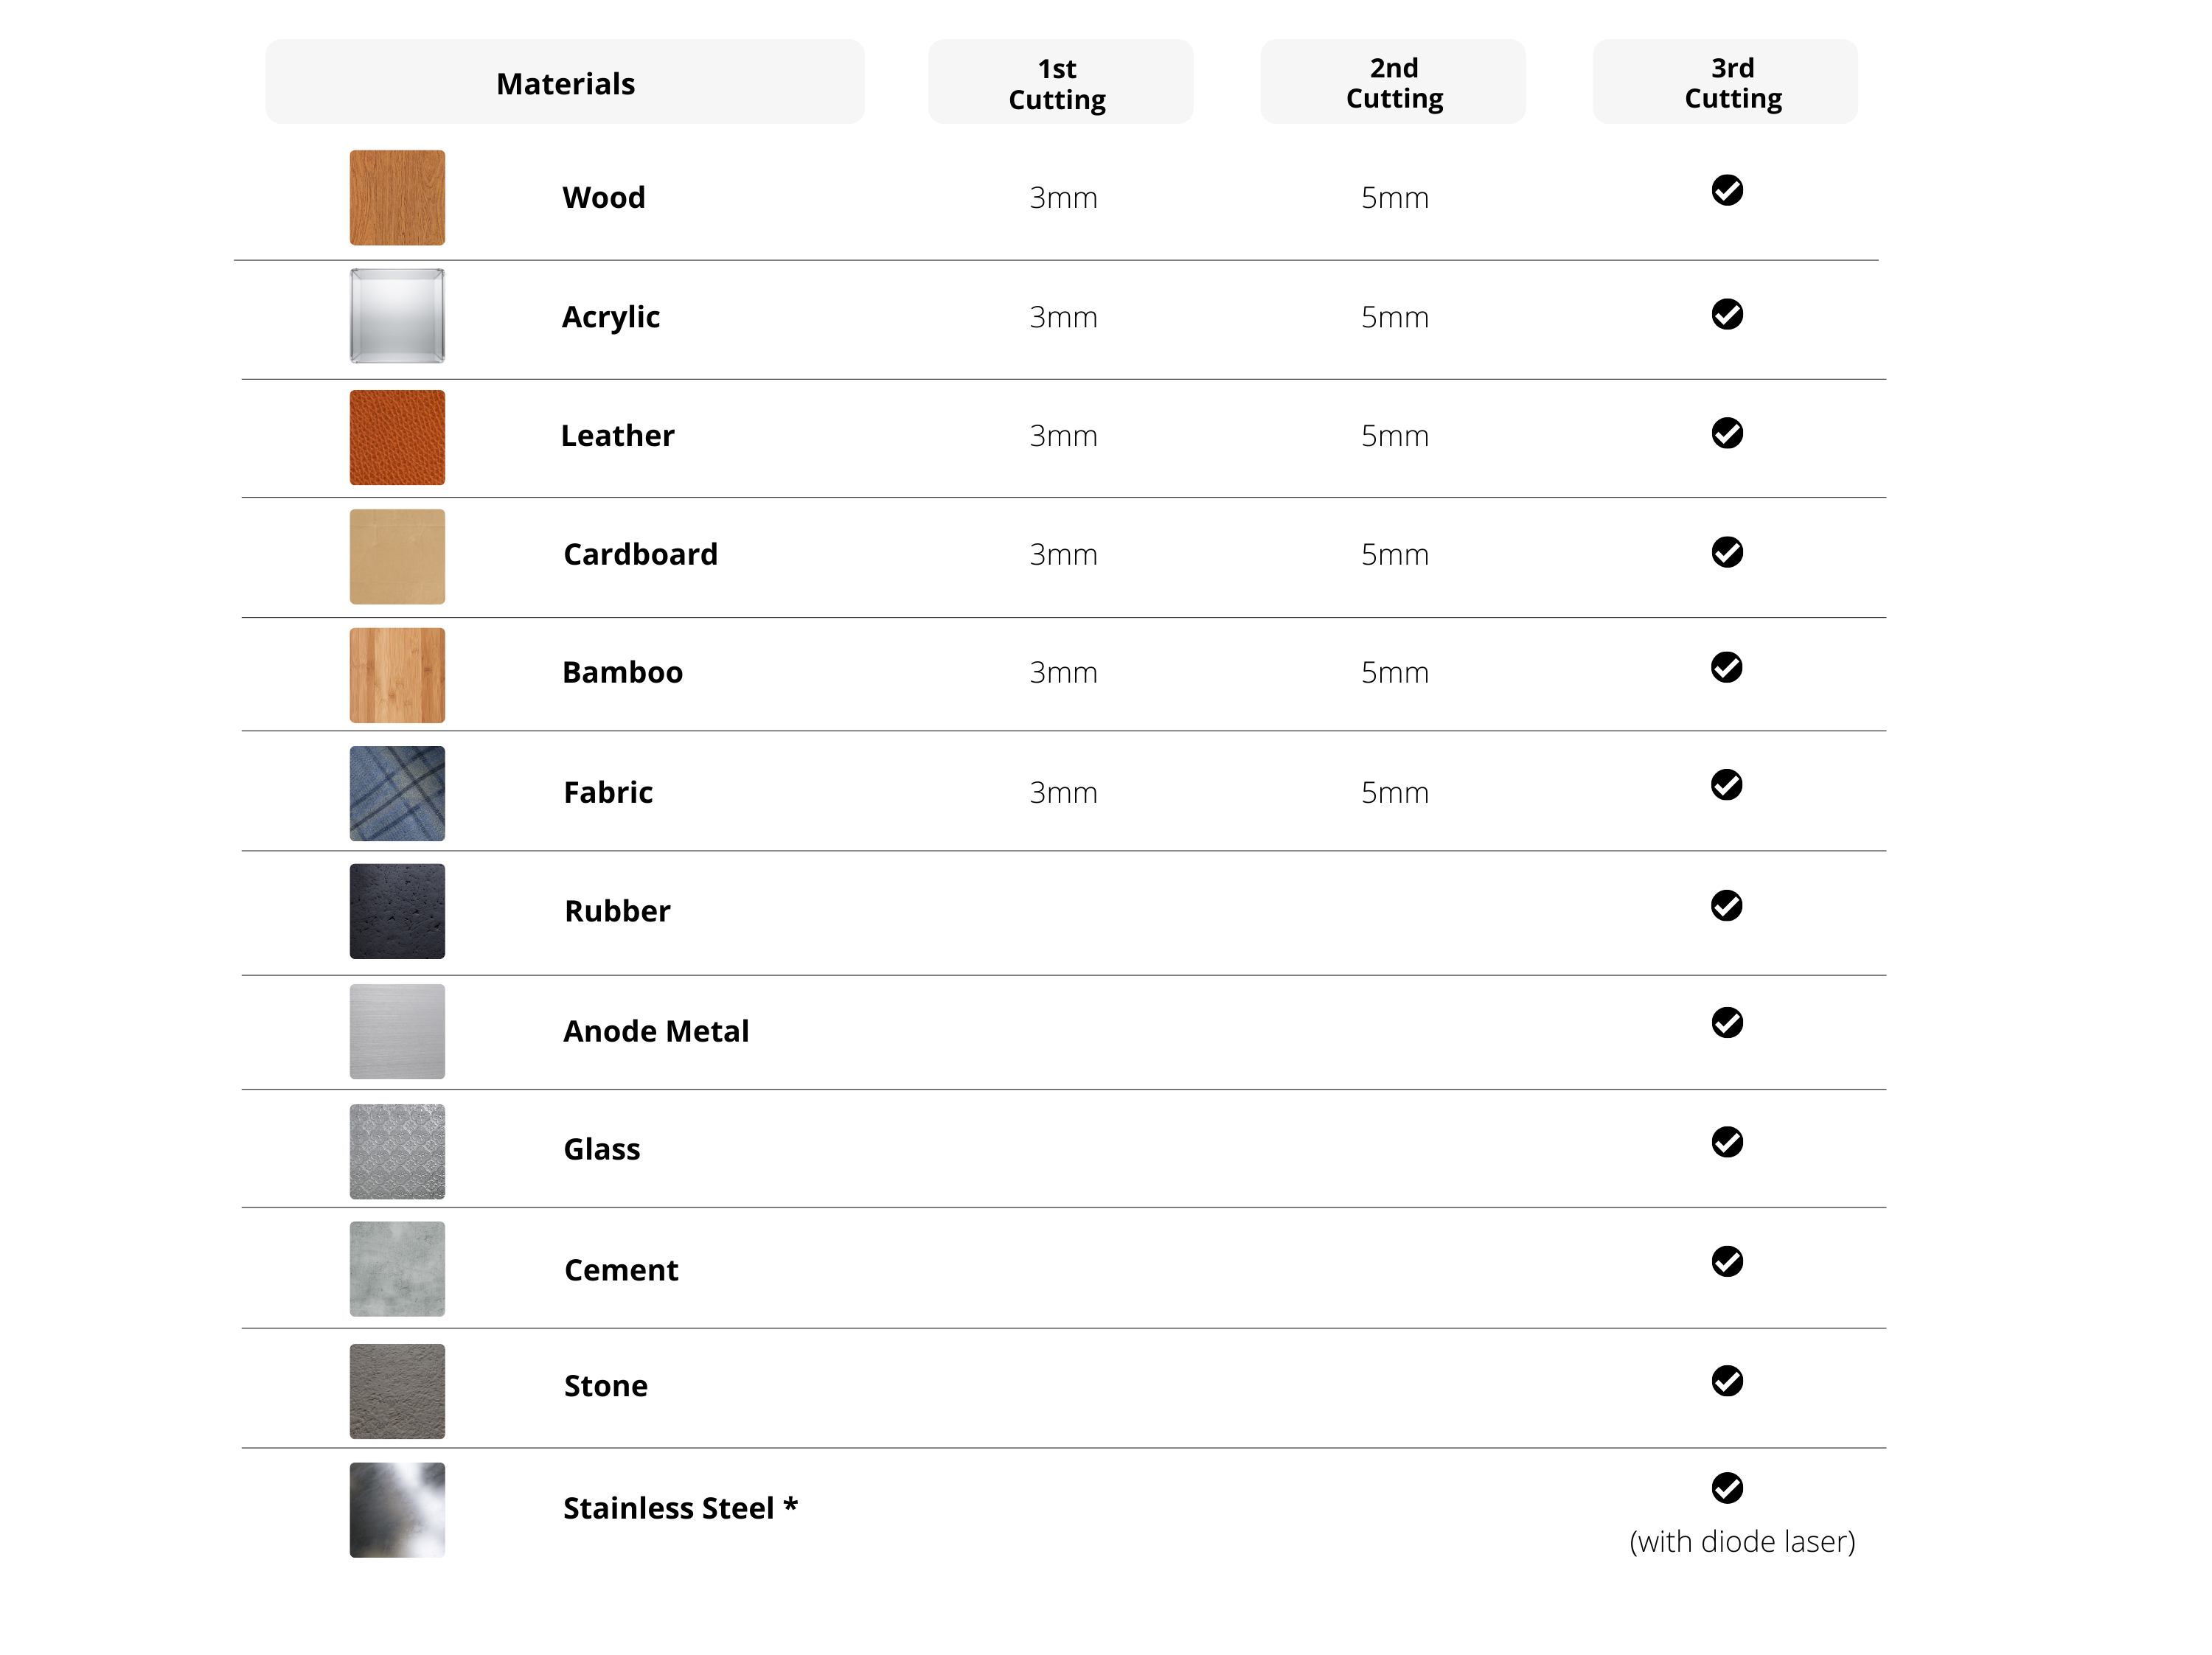Click the Stainless Steel checkmark icon

coord(1726,1487)
